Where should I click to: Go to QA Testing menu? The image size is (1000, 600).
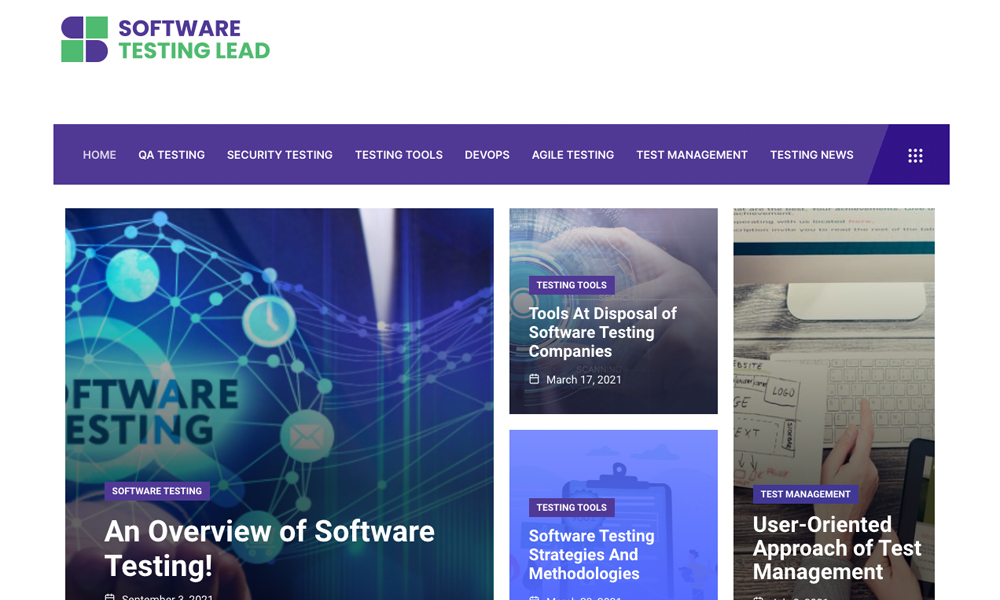171,155
